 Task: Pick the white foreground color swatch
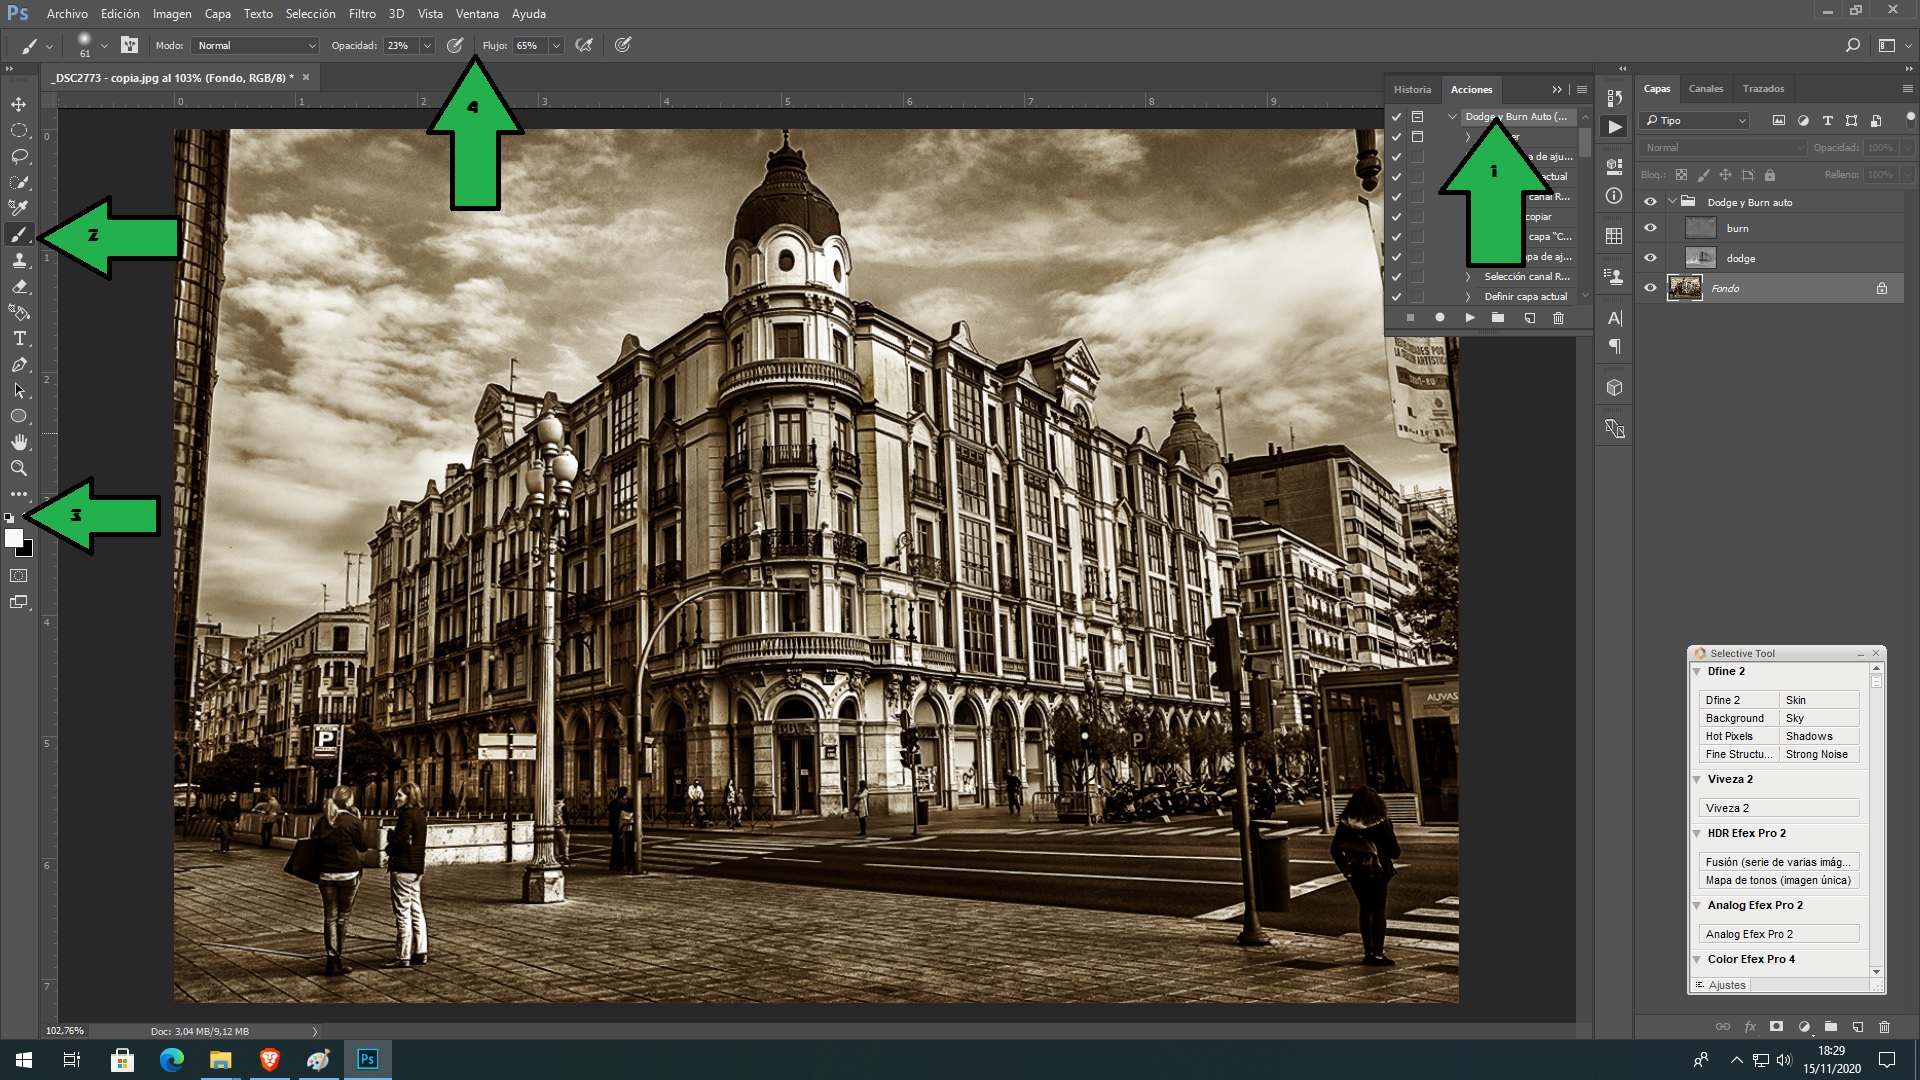point(13,538)
